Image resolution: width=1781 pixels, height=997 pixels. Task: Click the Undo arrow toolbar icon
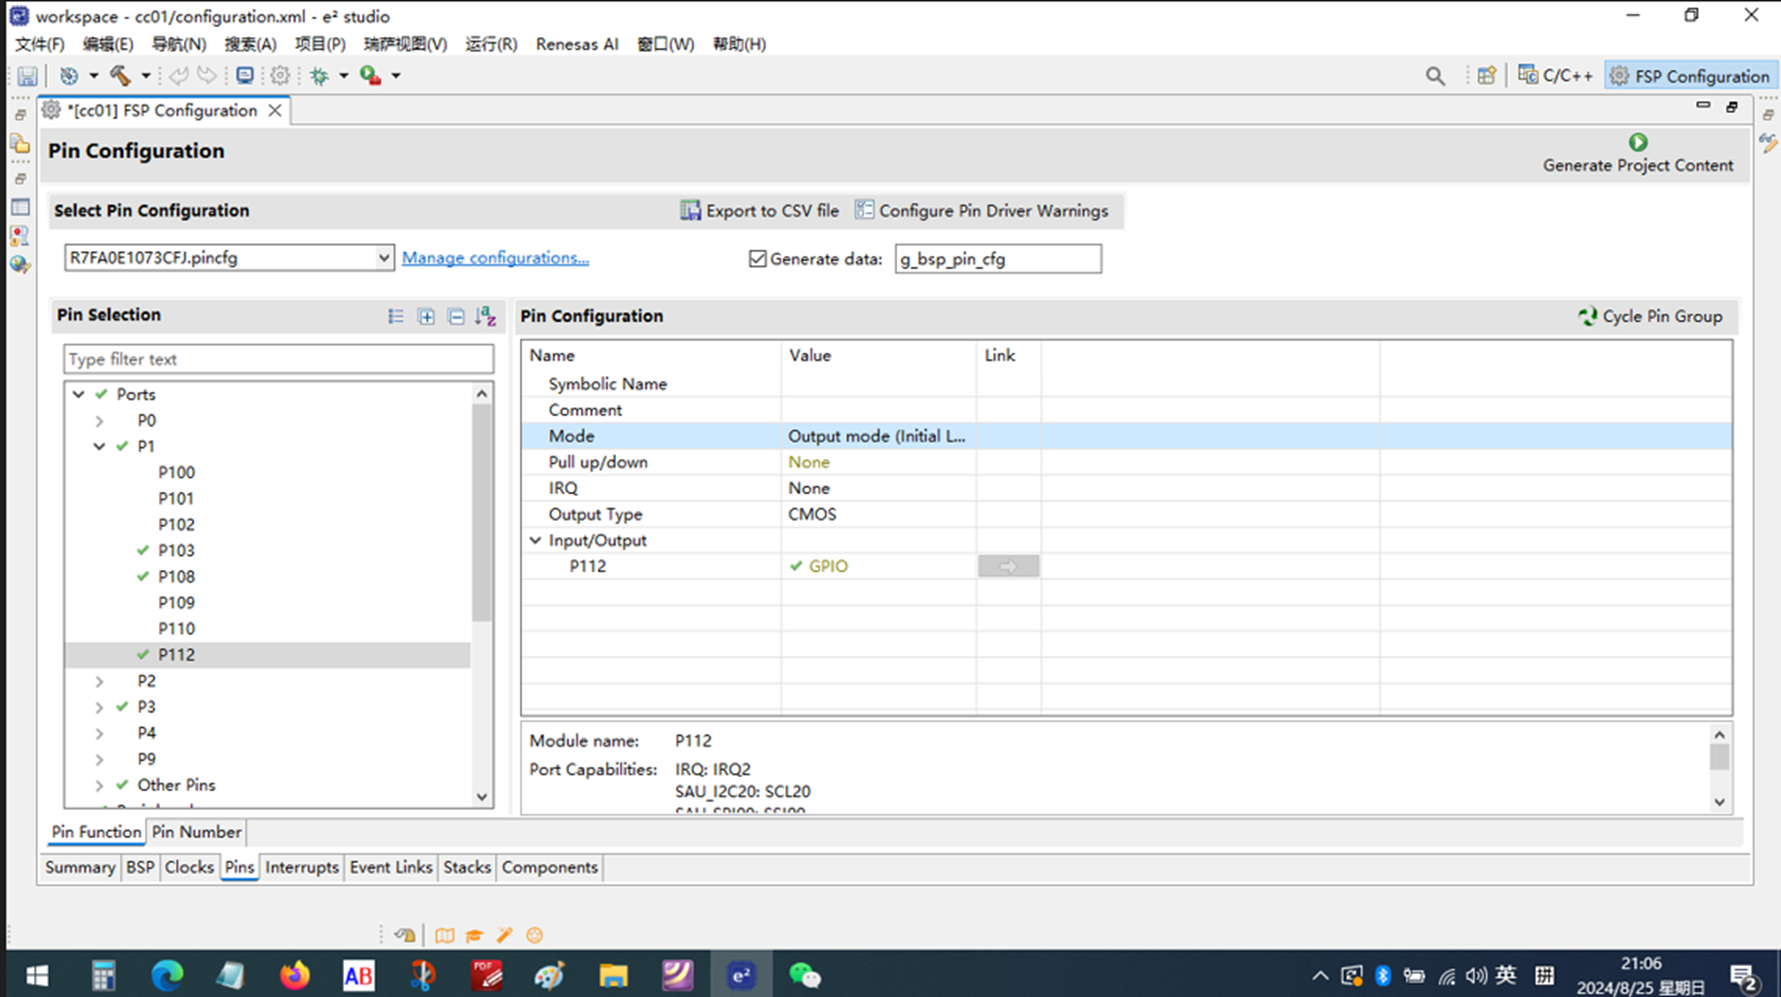[x=179, y=76]
